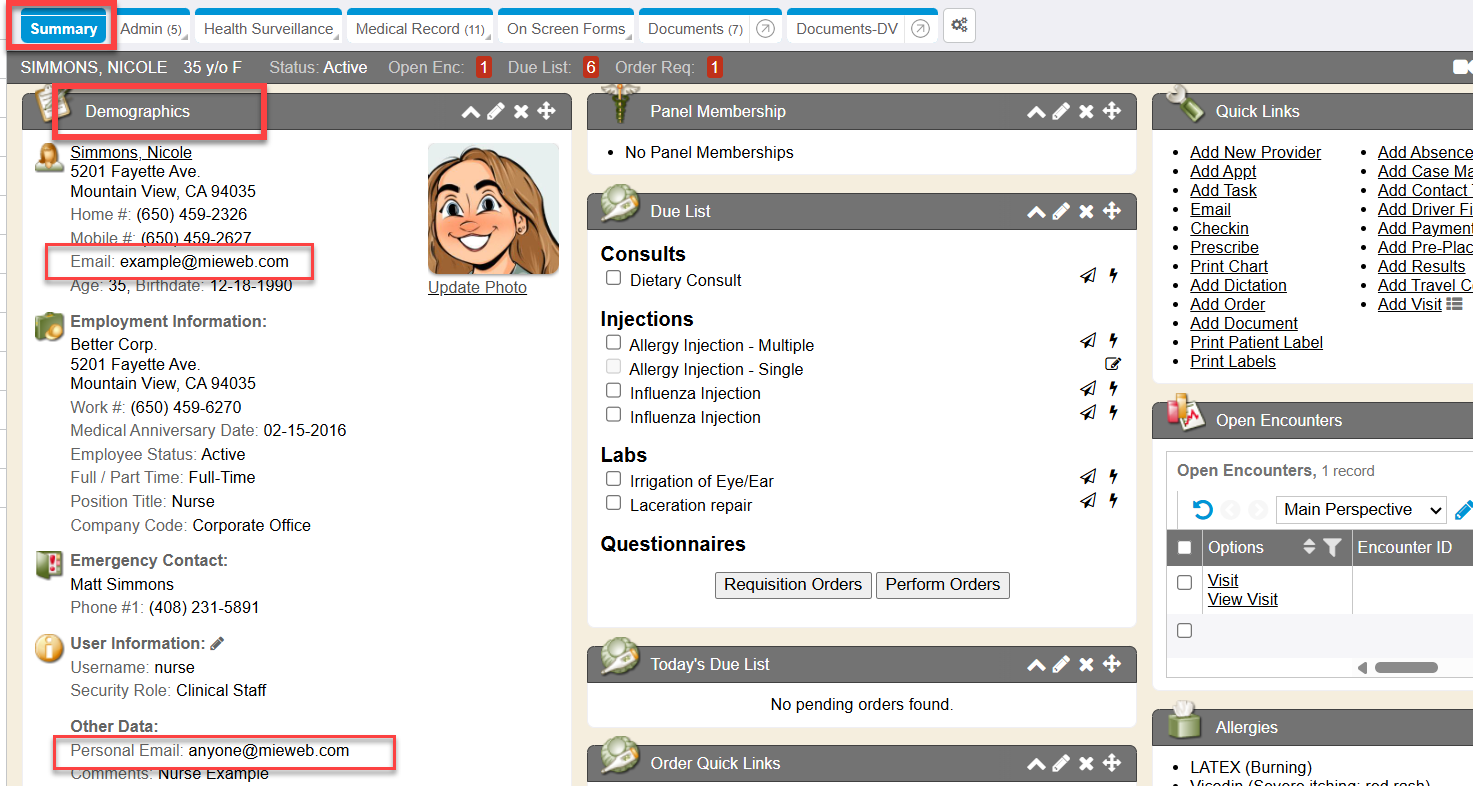Viewport: 1473px width, 786px height.
Task: Tick the Allergy Injection - Multiple checkbox
Action: coord(614,342)
